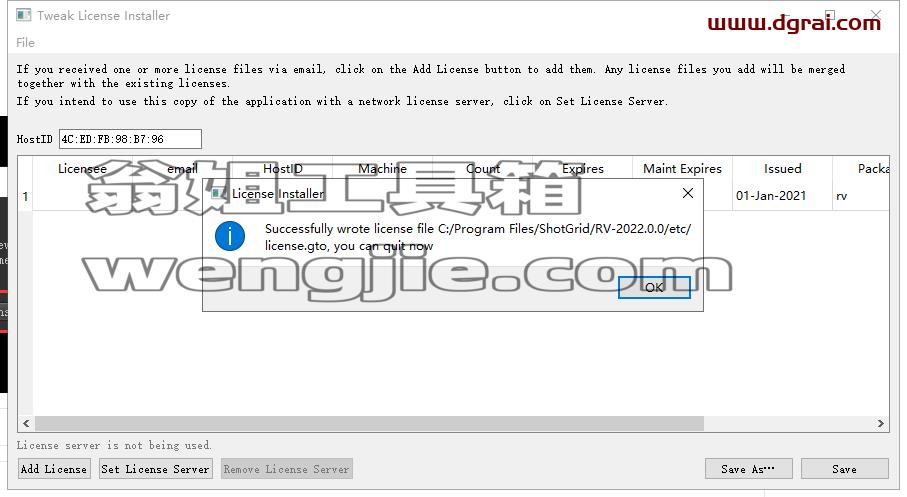Select the 01-Jan-2021 issued date cell

pos(783,196)
